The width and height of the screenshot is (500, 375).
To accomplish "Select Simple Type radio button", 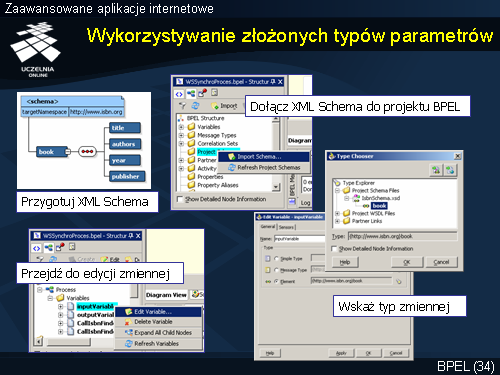I will (x=276, y=258).
